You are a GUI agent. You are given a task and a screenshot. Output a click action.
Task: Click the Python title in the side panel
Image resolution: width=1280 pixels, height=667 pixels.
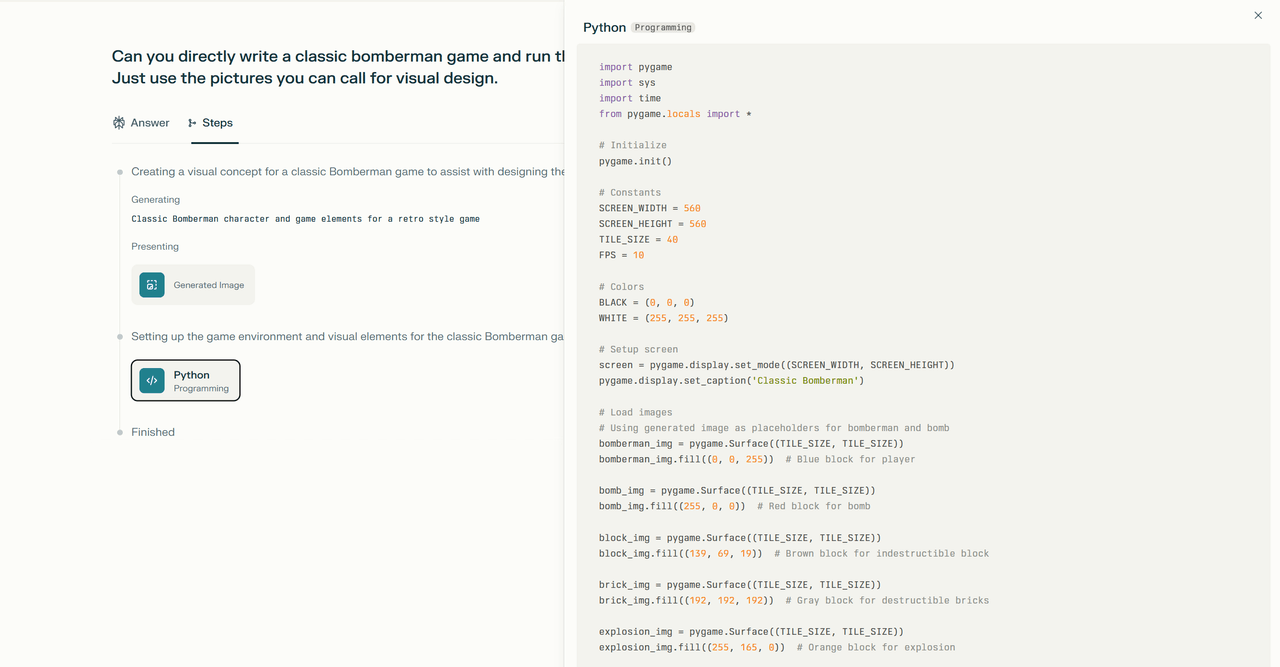[x=604, y=27]
